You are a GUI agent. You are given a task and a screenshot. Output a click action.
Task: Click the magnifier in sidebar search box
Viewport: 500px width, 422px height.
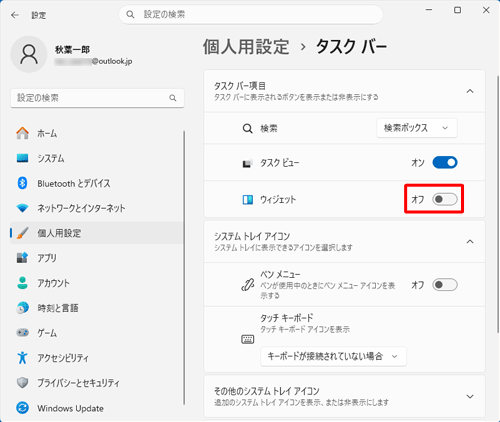coord(173,98)
